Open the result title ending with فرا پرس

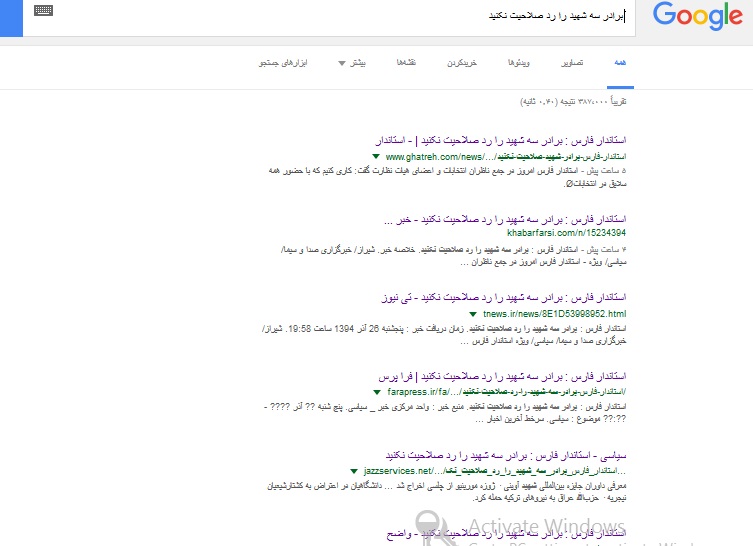click(x=502, y=376)
